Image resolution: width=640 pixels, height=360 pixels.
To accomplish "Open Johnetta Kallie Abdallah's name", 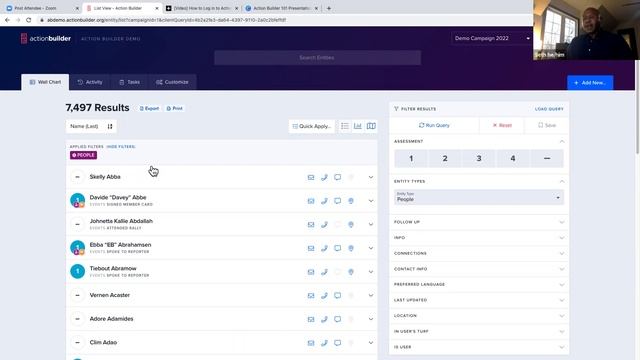I will [121, 221].
